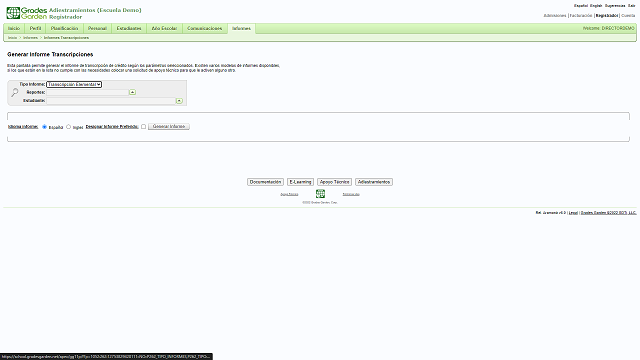Click Informes in the breadcrumb
The width and height of the screenshot is (640, 360).
[30, 38]
